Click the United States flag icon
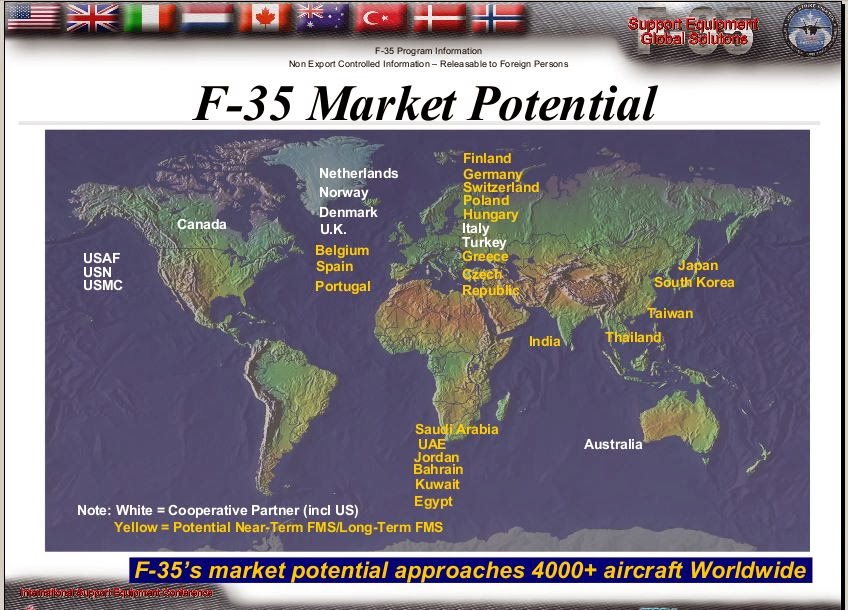 [x=33, y=17]
